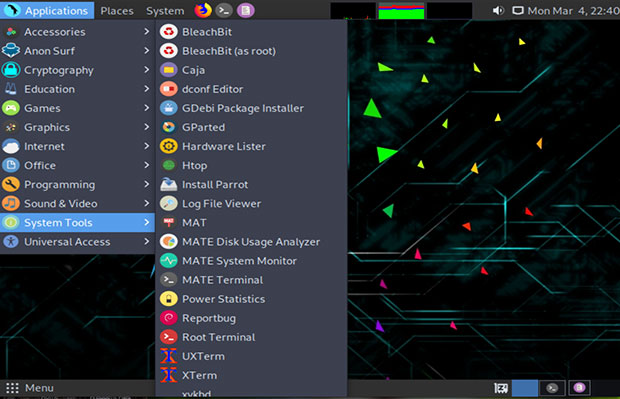The width and height of the screenshot is (620, 399).
Task: Launch BleachBit (as root) entry text
Action: pyautogui.click(x=229, y=51)
